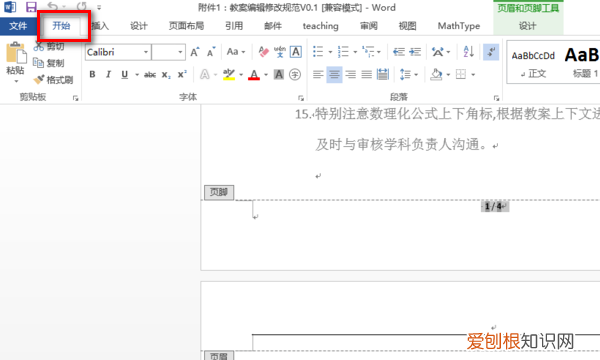Decrease font size with the small A icon
Screen dimensions: 600x360
click(x=211, y=52)
